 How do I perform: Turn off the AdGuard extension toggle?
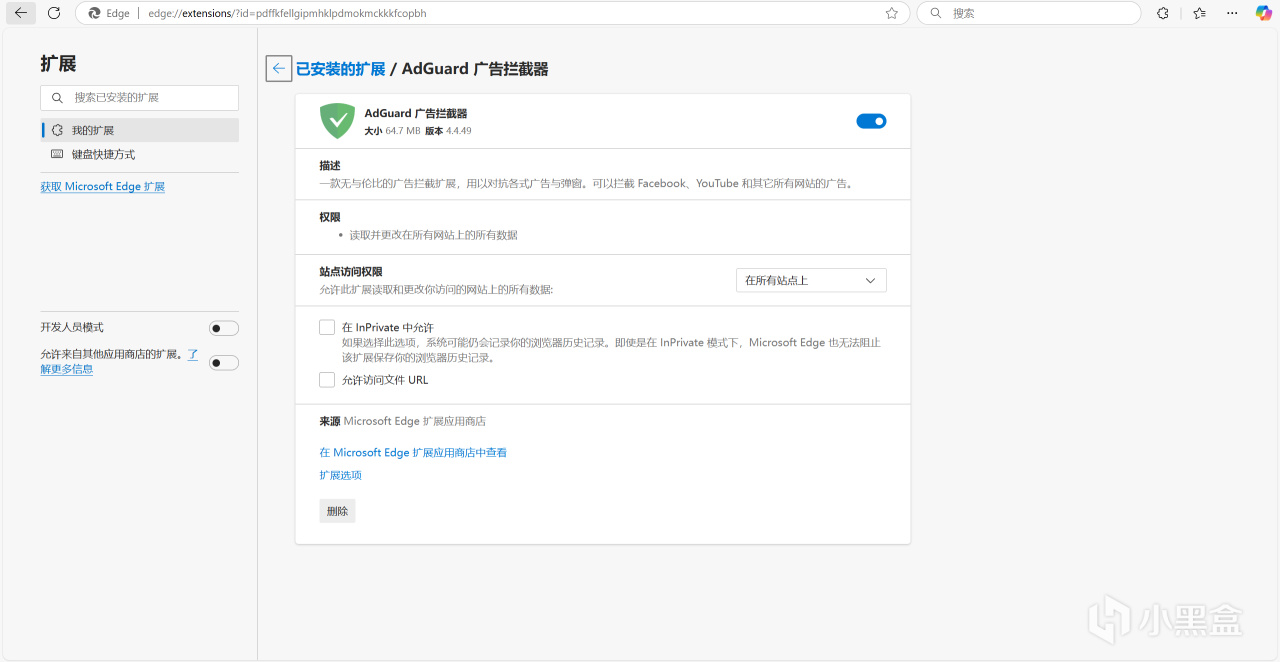[x=871, y=121]
